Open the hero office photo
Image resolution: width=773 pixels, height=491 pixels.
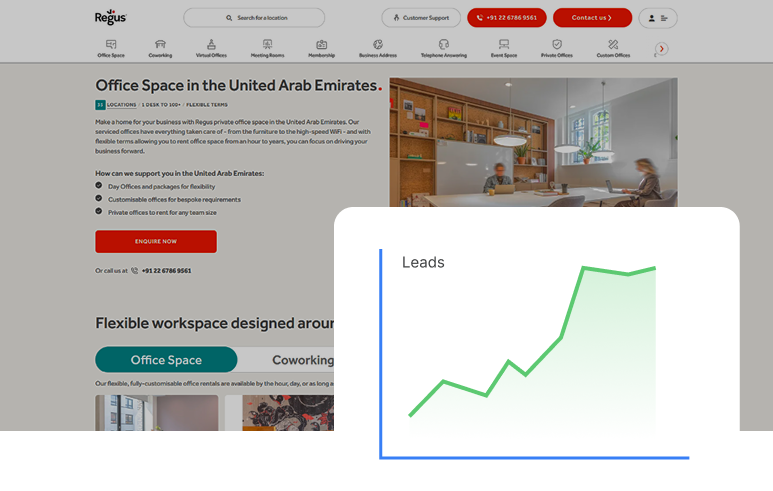point(533,142)
